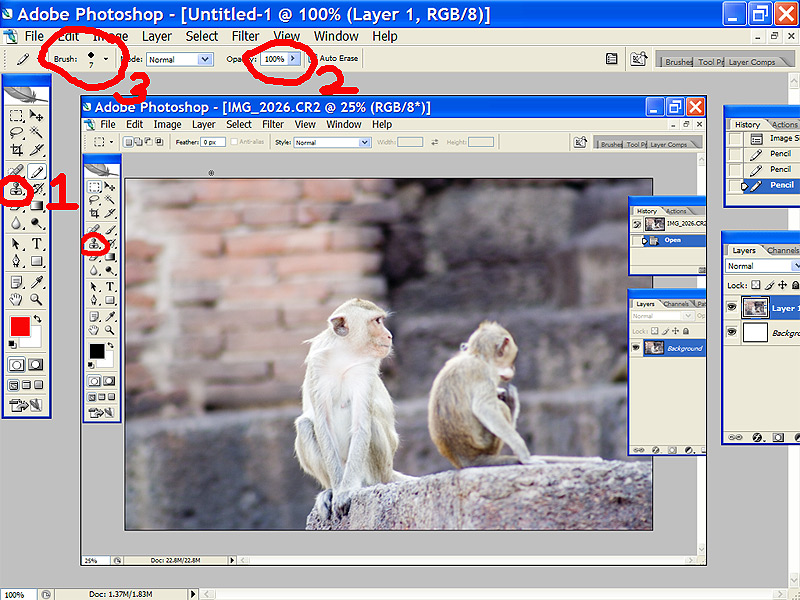Click the red foreground color swatch
This screenshot has width=800, height=600.
pyautogui.click(x=19, y=327)
